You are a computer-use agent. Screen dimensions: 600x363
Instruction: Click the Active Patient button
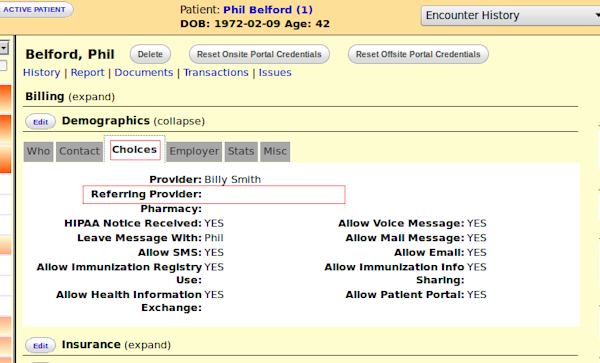[35, 10]
